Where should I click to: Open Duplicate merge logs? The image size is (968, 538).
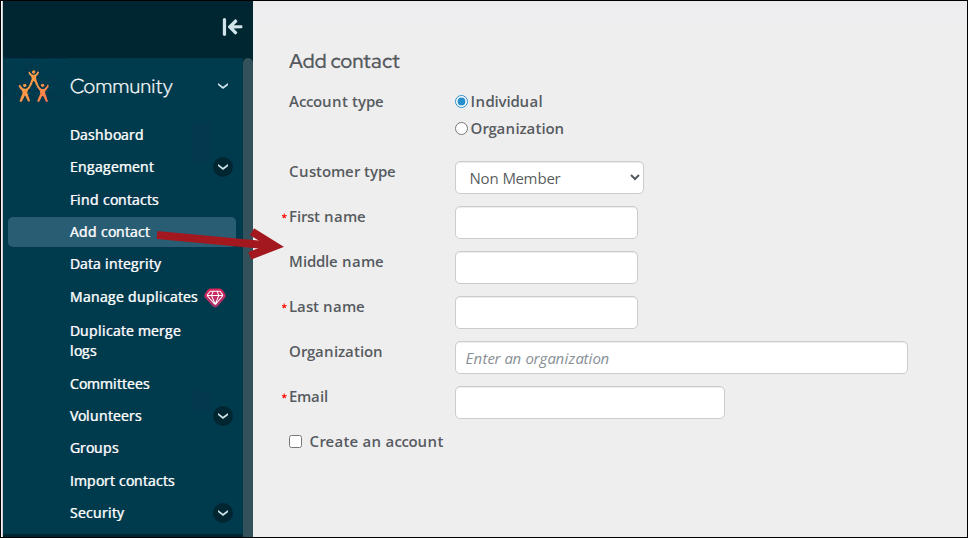click(125, 341)
